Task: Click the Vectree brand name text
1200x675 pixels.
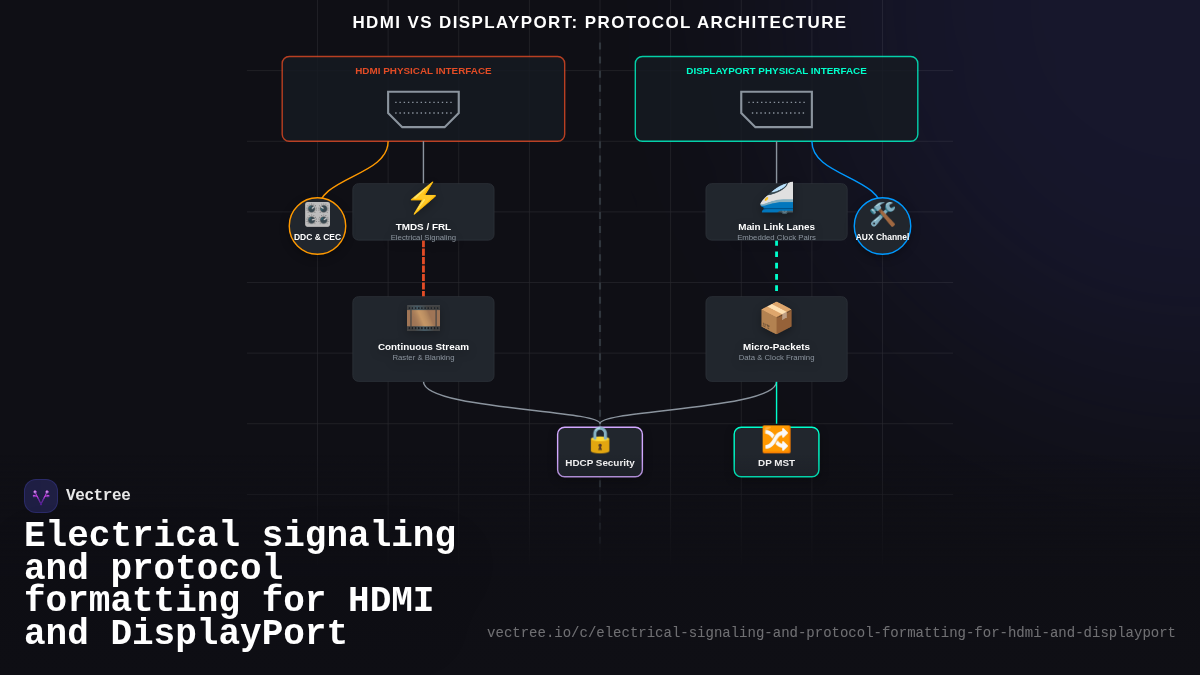Action: (99, 495)
